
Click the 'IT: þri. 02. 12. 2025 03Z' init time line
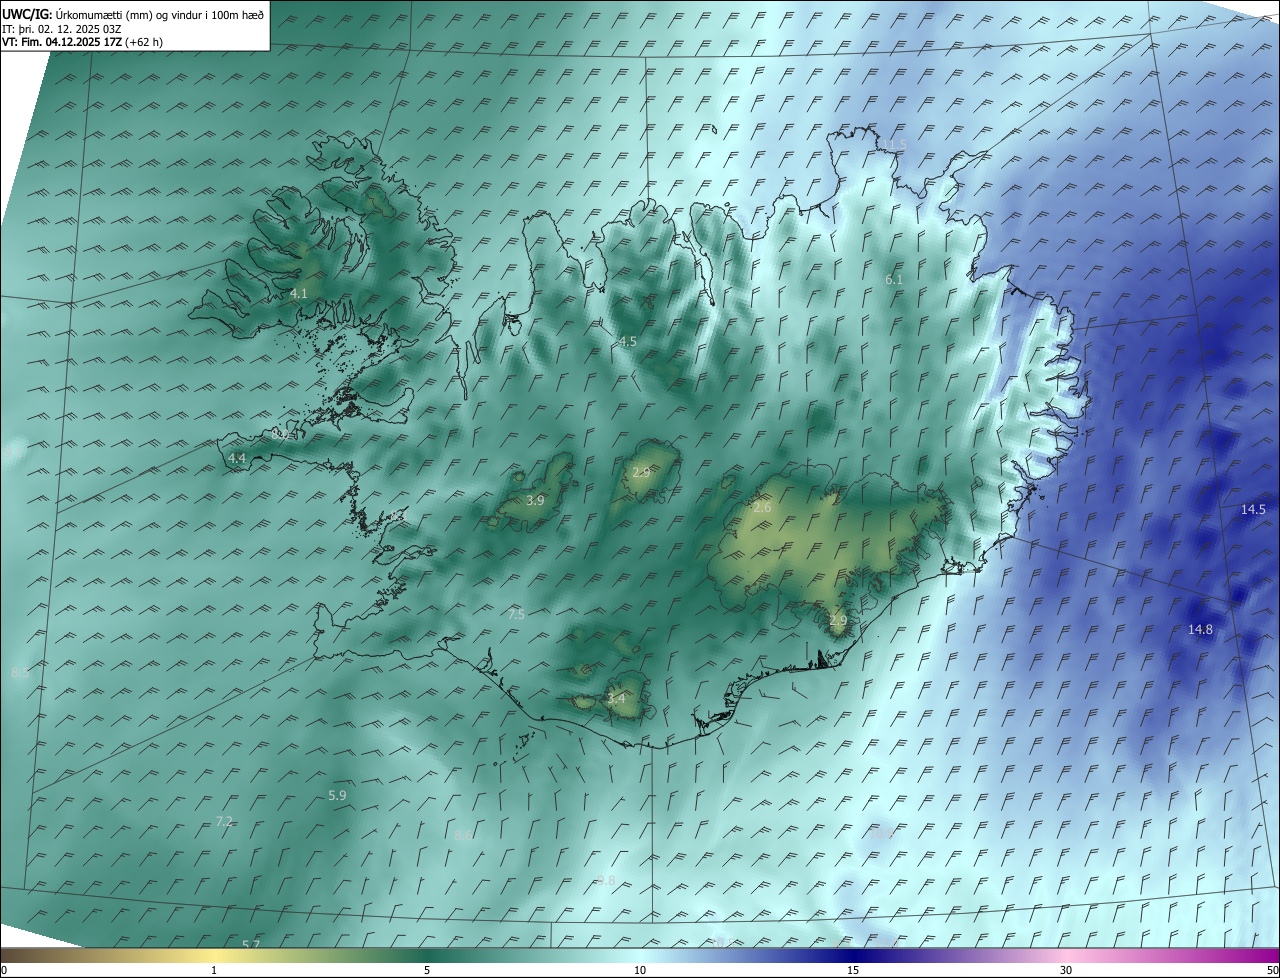(x=62, y=28)
